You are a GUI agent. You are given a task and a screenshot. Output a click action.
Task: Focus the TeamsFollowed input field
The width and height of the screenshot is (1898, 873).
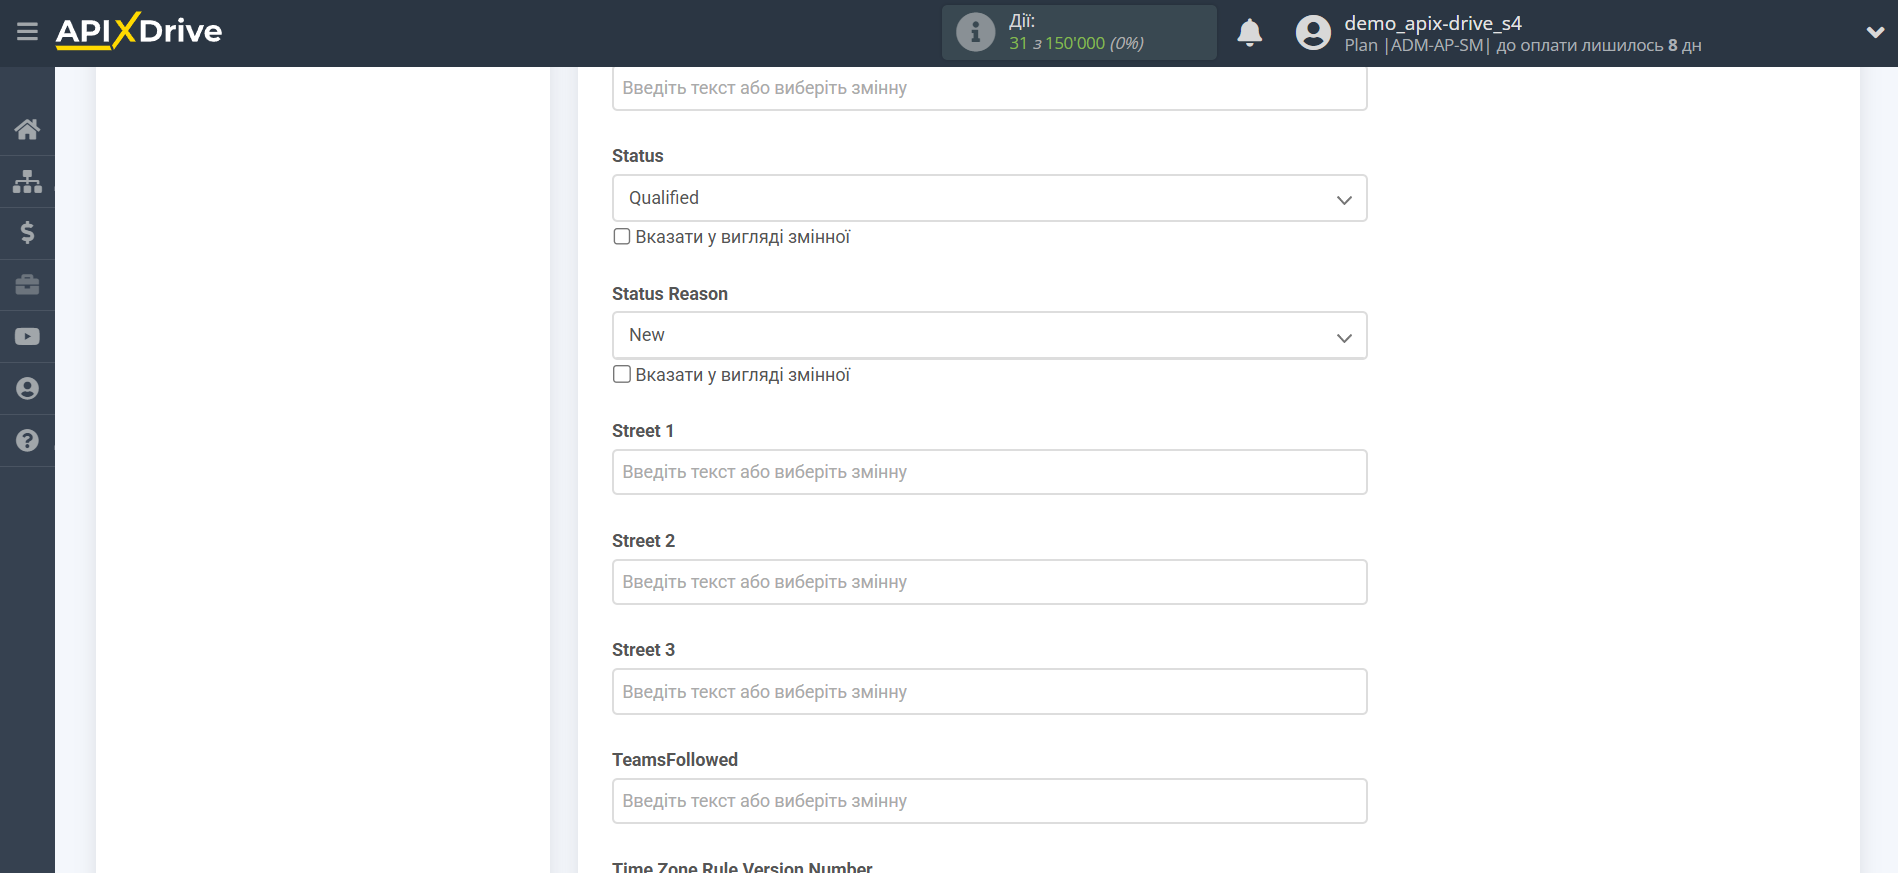(989, 801)
